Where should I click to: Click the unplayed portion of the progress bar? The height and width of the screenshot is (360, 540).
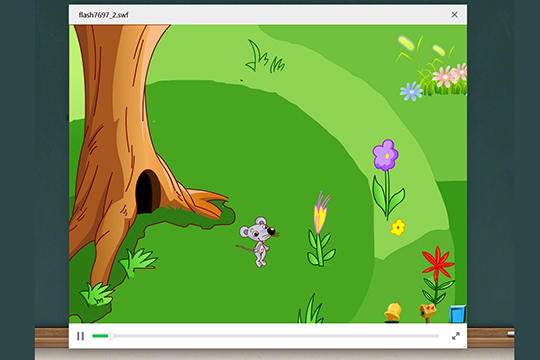coord(276,336)
